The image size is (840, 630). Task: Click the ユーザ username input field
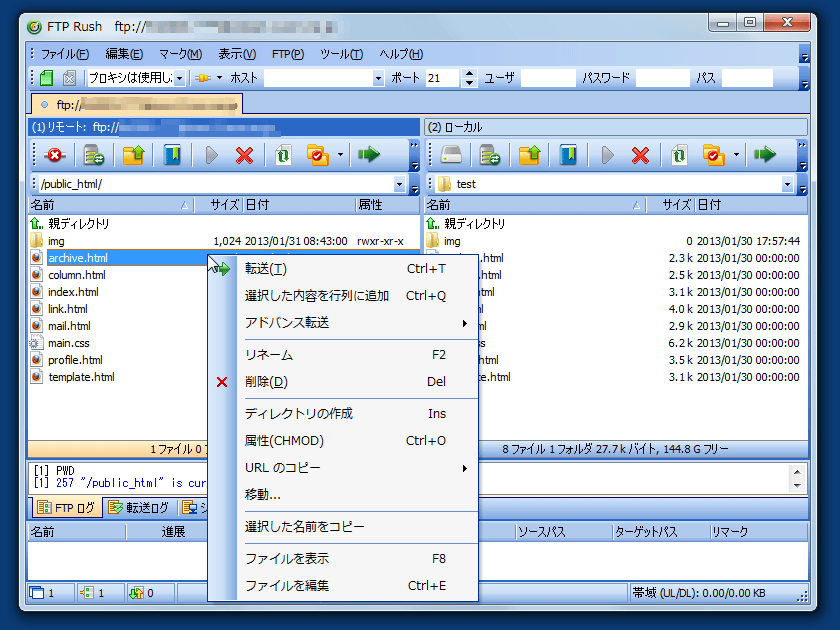[x=548, y=78]
